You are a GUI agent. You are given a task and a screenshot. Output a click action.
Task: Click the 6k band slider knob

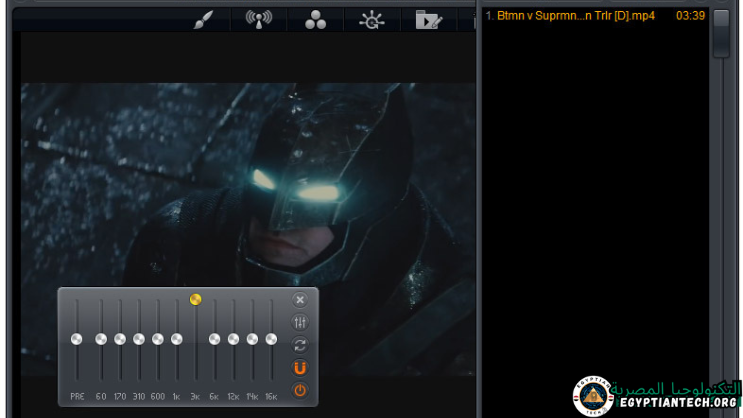[215, 340]
